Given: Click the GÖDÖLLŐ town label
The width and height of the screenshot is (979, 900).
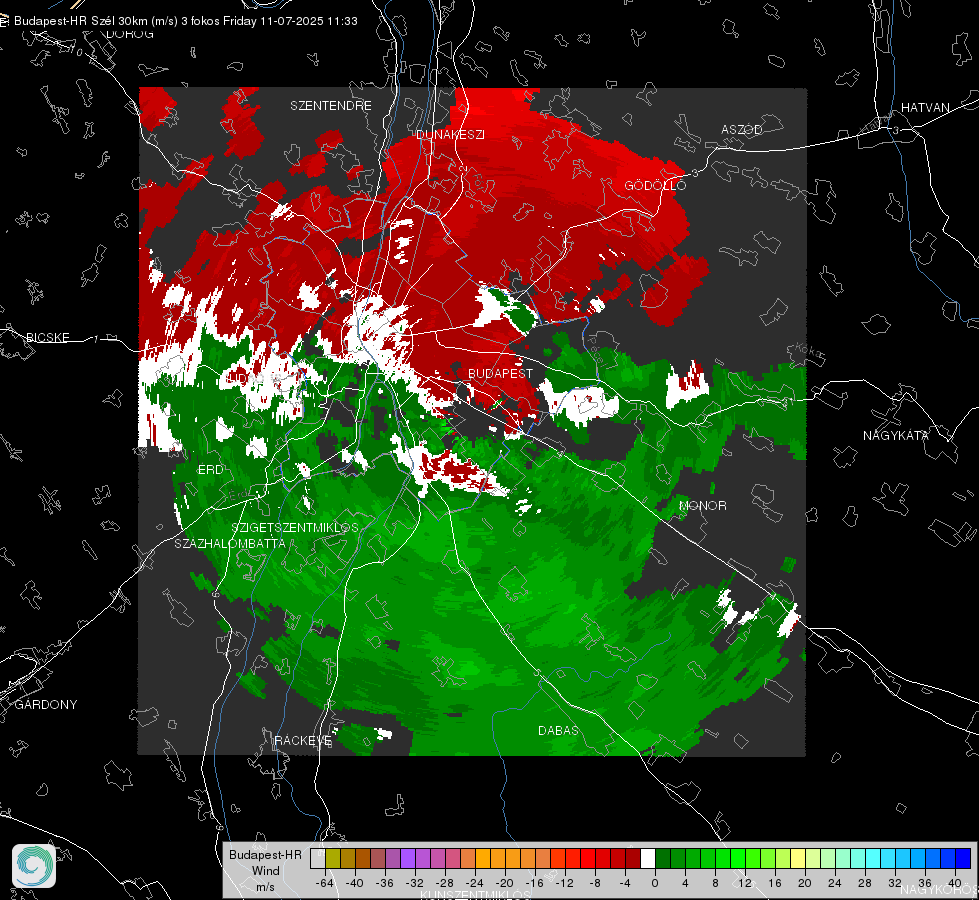Looking at the screenshot, I should pos(655,185).
